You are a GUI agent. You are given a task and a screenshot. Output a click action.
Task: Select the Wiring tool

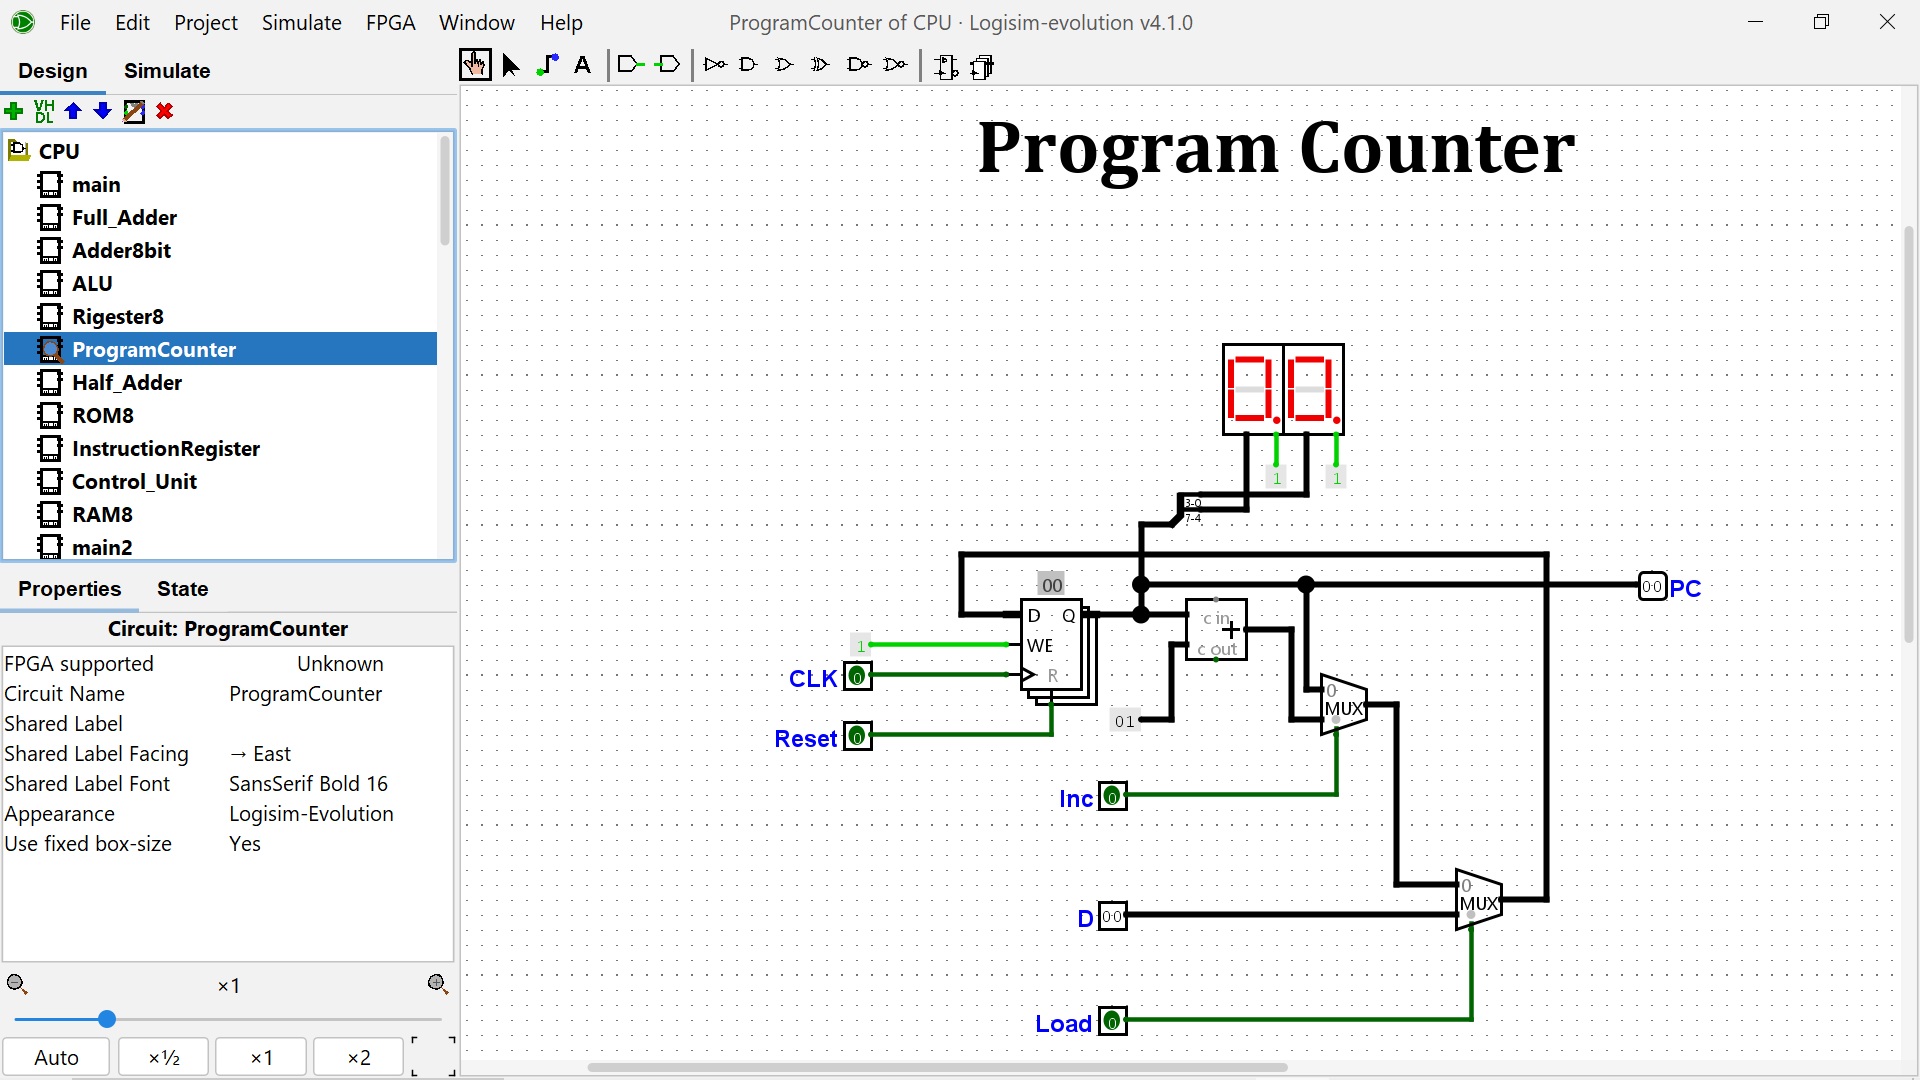(x=547, y=66)
